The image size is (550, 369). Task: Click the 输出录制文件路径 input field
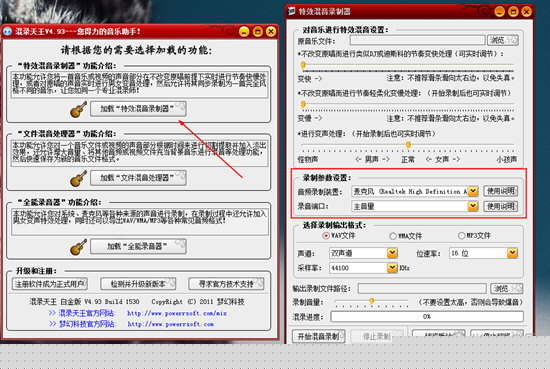422,289
